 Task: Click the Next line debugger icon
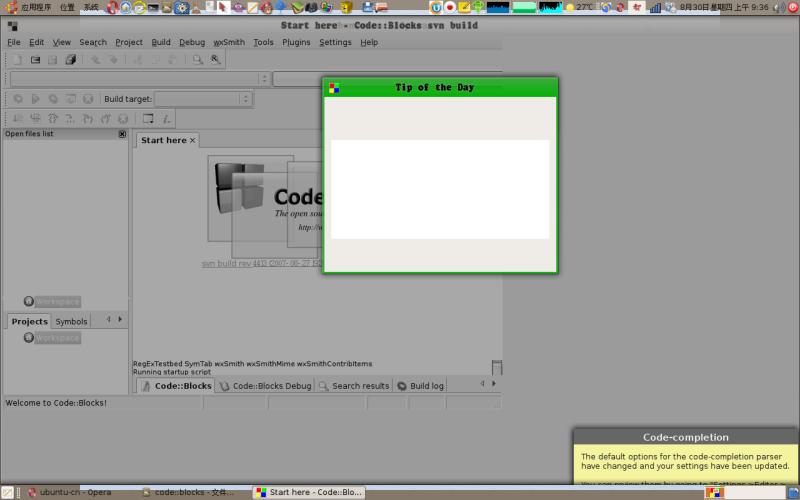pos(53,118)
